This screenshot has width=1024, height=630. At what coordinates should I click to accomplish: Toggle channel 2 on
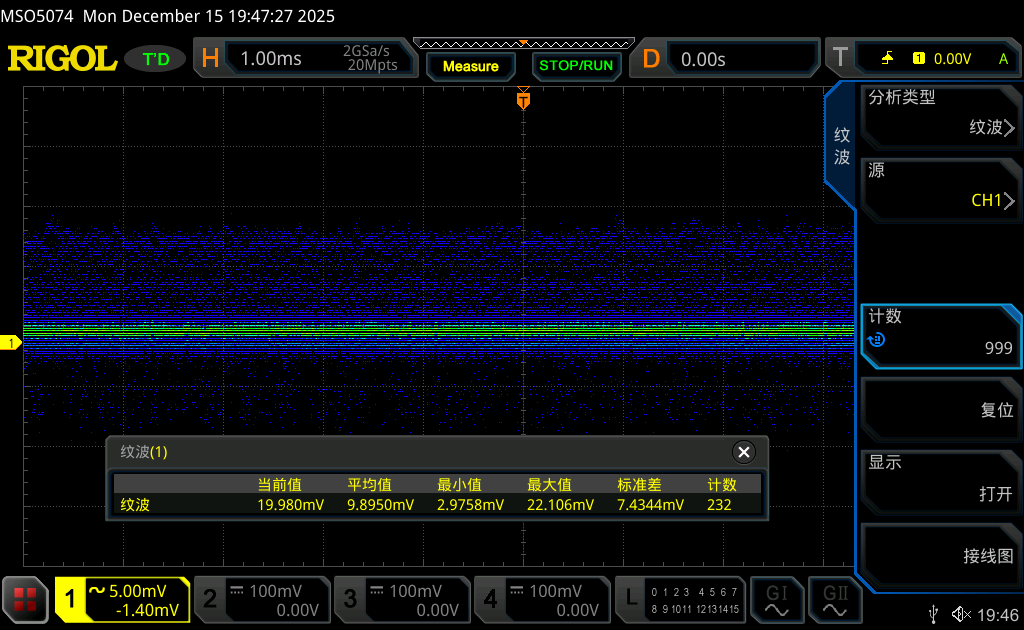262,599
